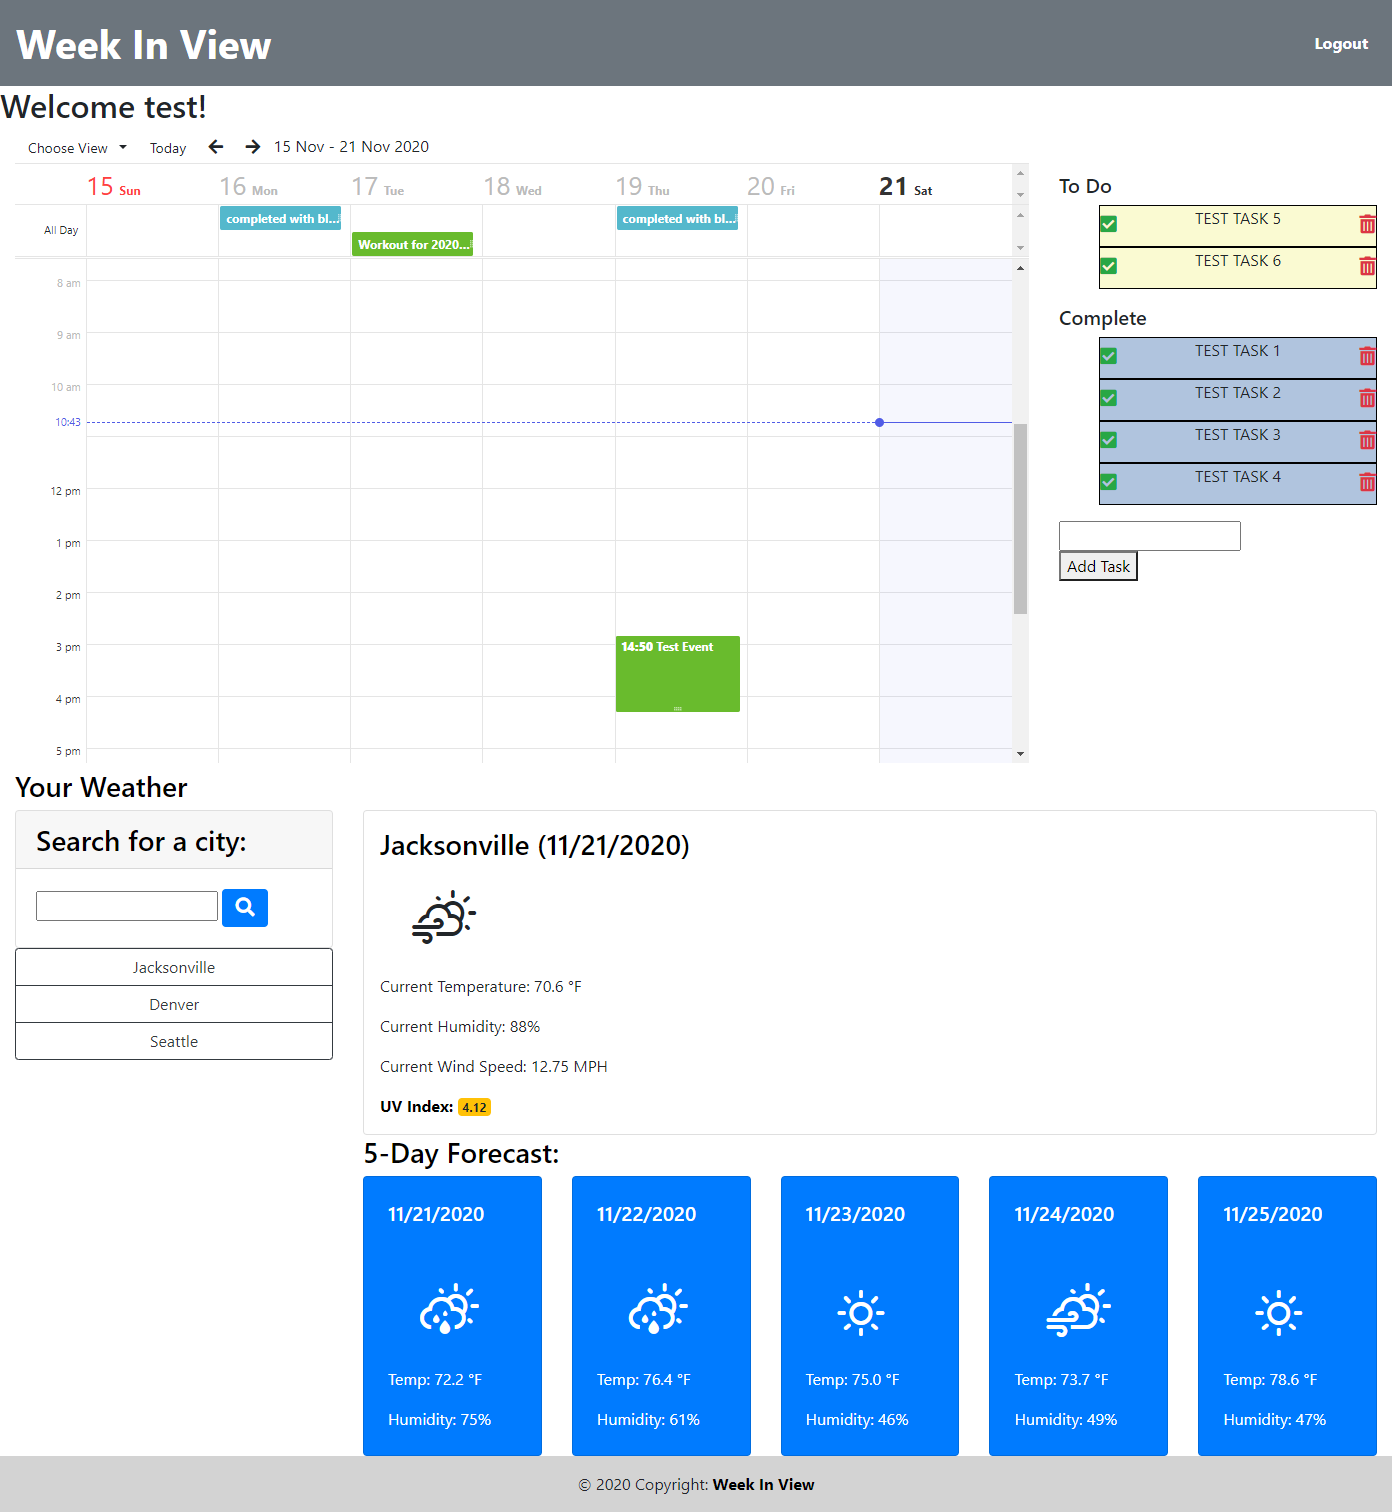Screen dimensions: 1392x1512
Task: Go to previous week with left arrow
Action: (x=216, y=147)
